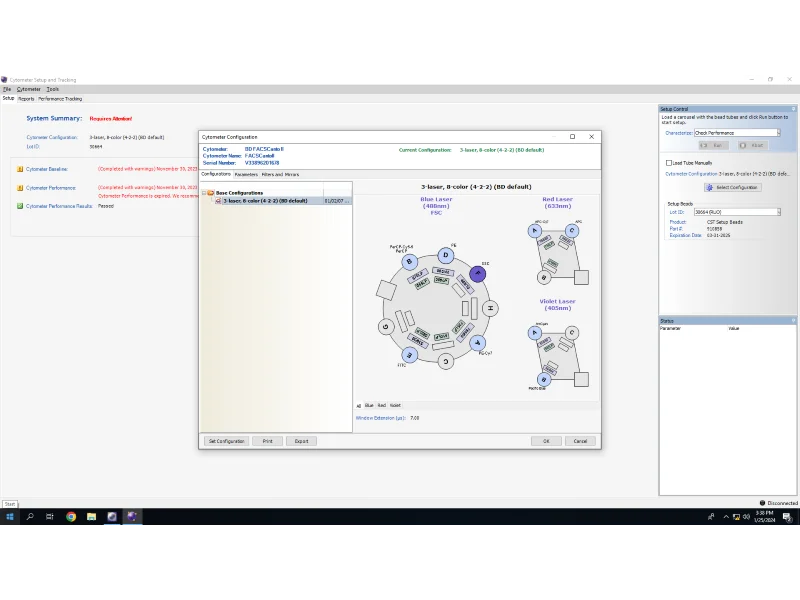Show the Violet laser view tab
800x600 pixels.
coord(395,405)
